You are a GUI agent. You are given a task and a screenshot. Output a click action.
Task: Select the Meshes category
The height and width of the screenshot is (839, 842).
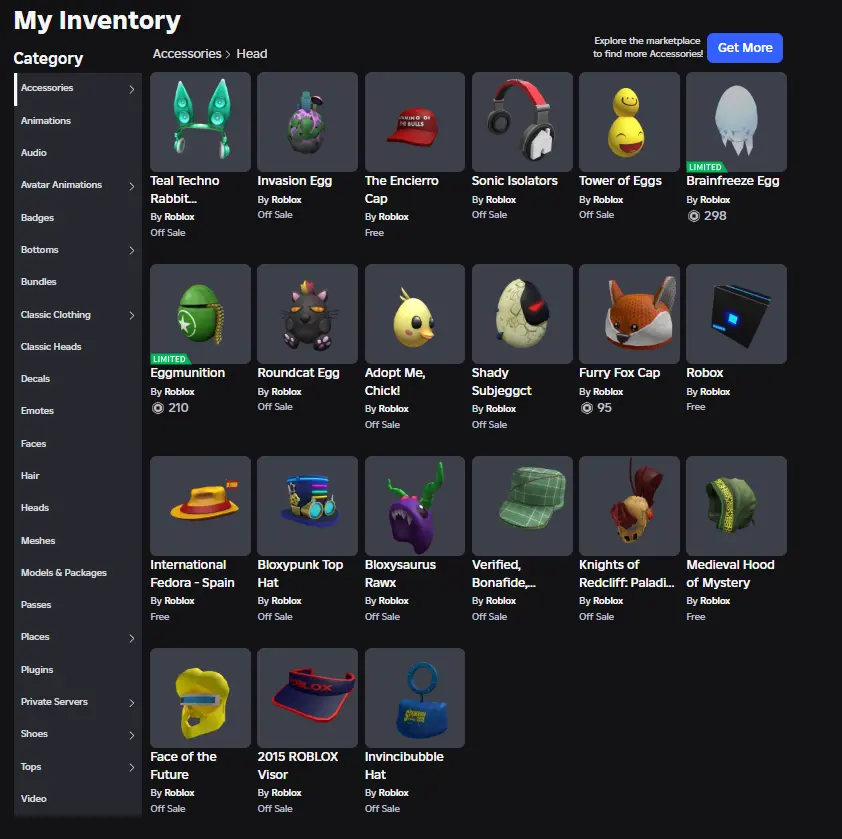tap(78, 540)
